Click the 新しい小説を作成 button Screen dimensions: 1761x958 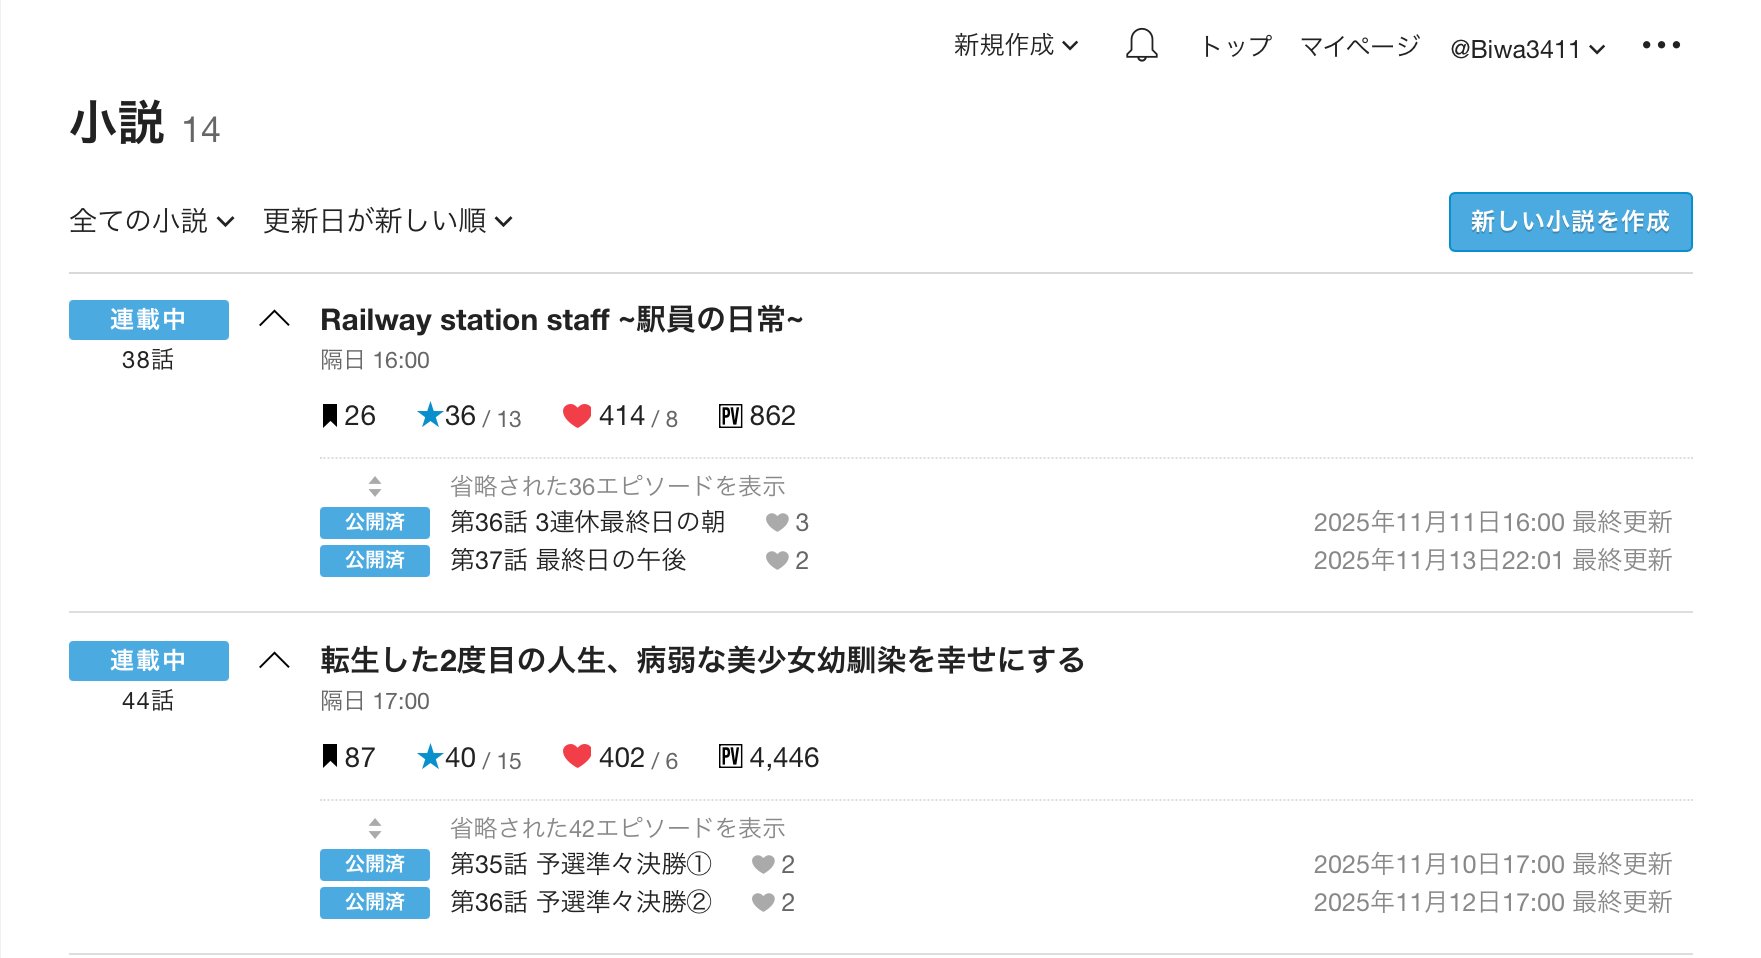[1570, 222]
